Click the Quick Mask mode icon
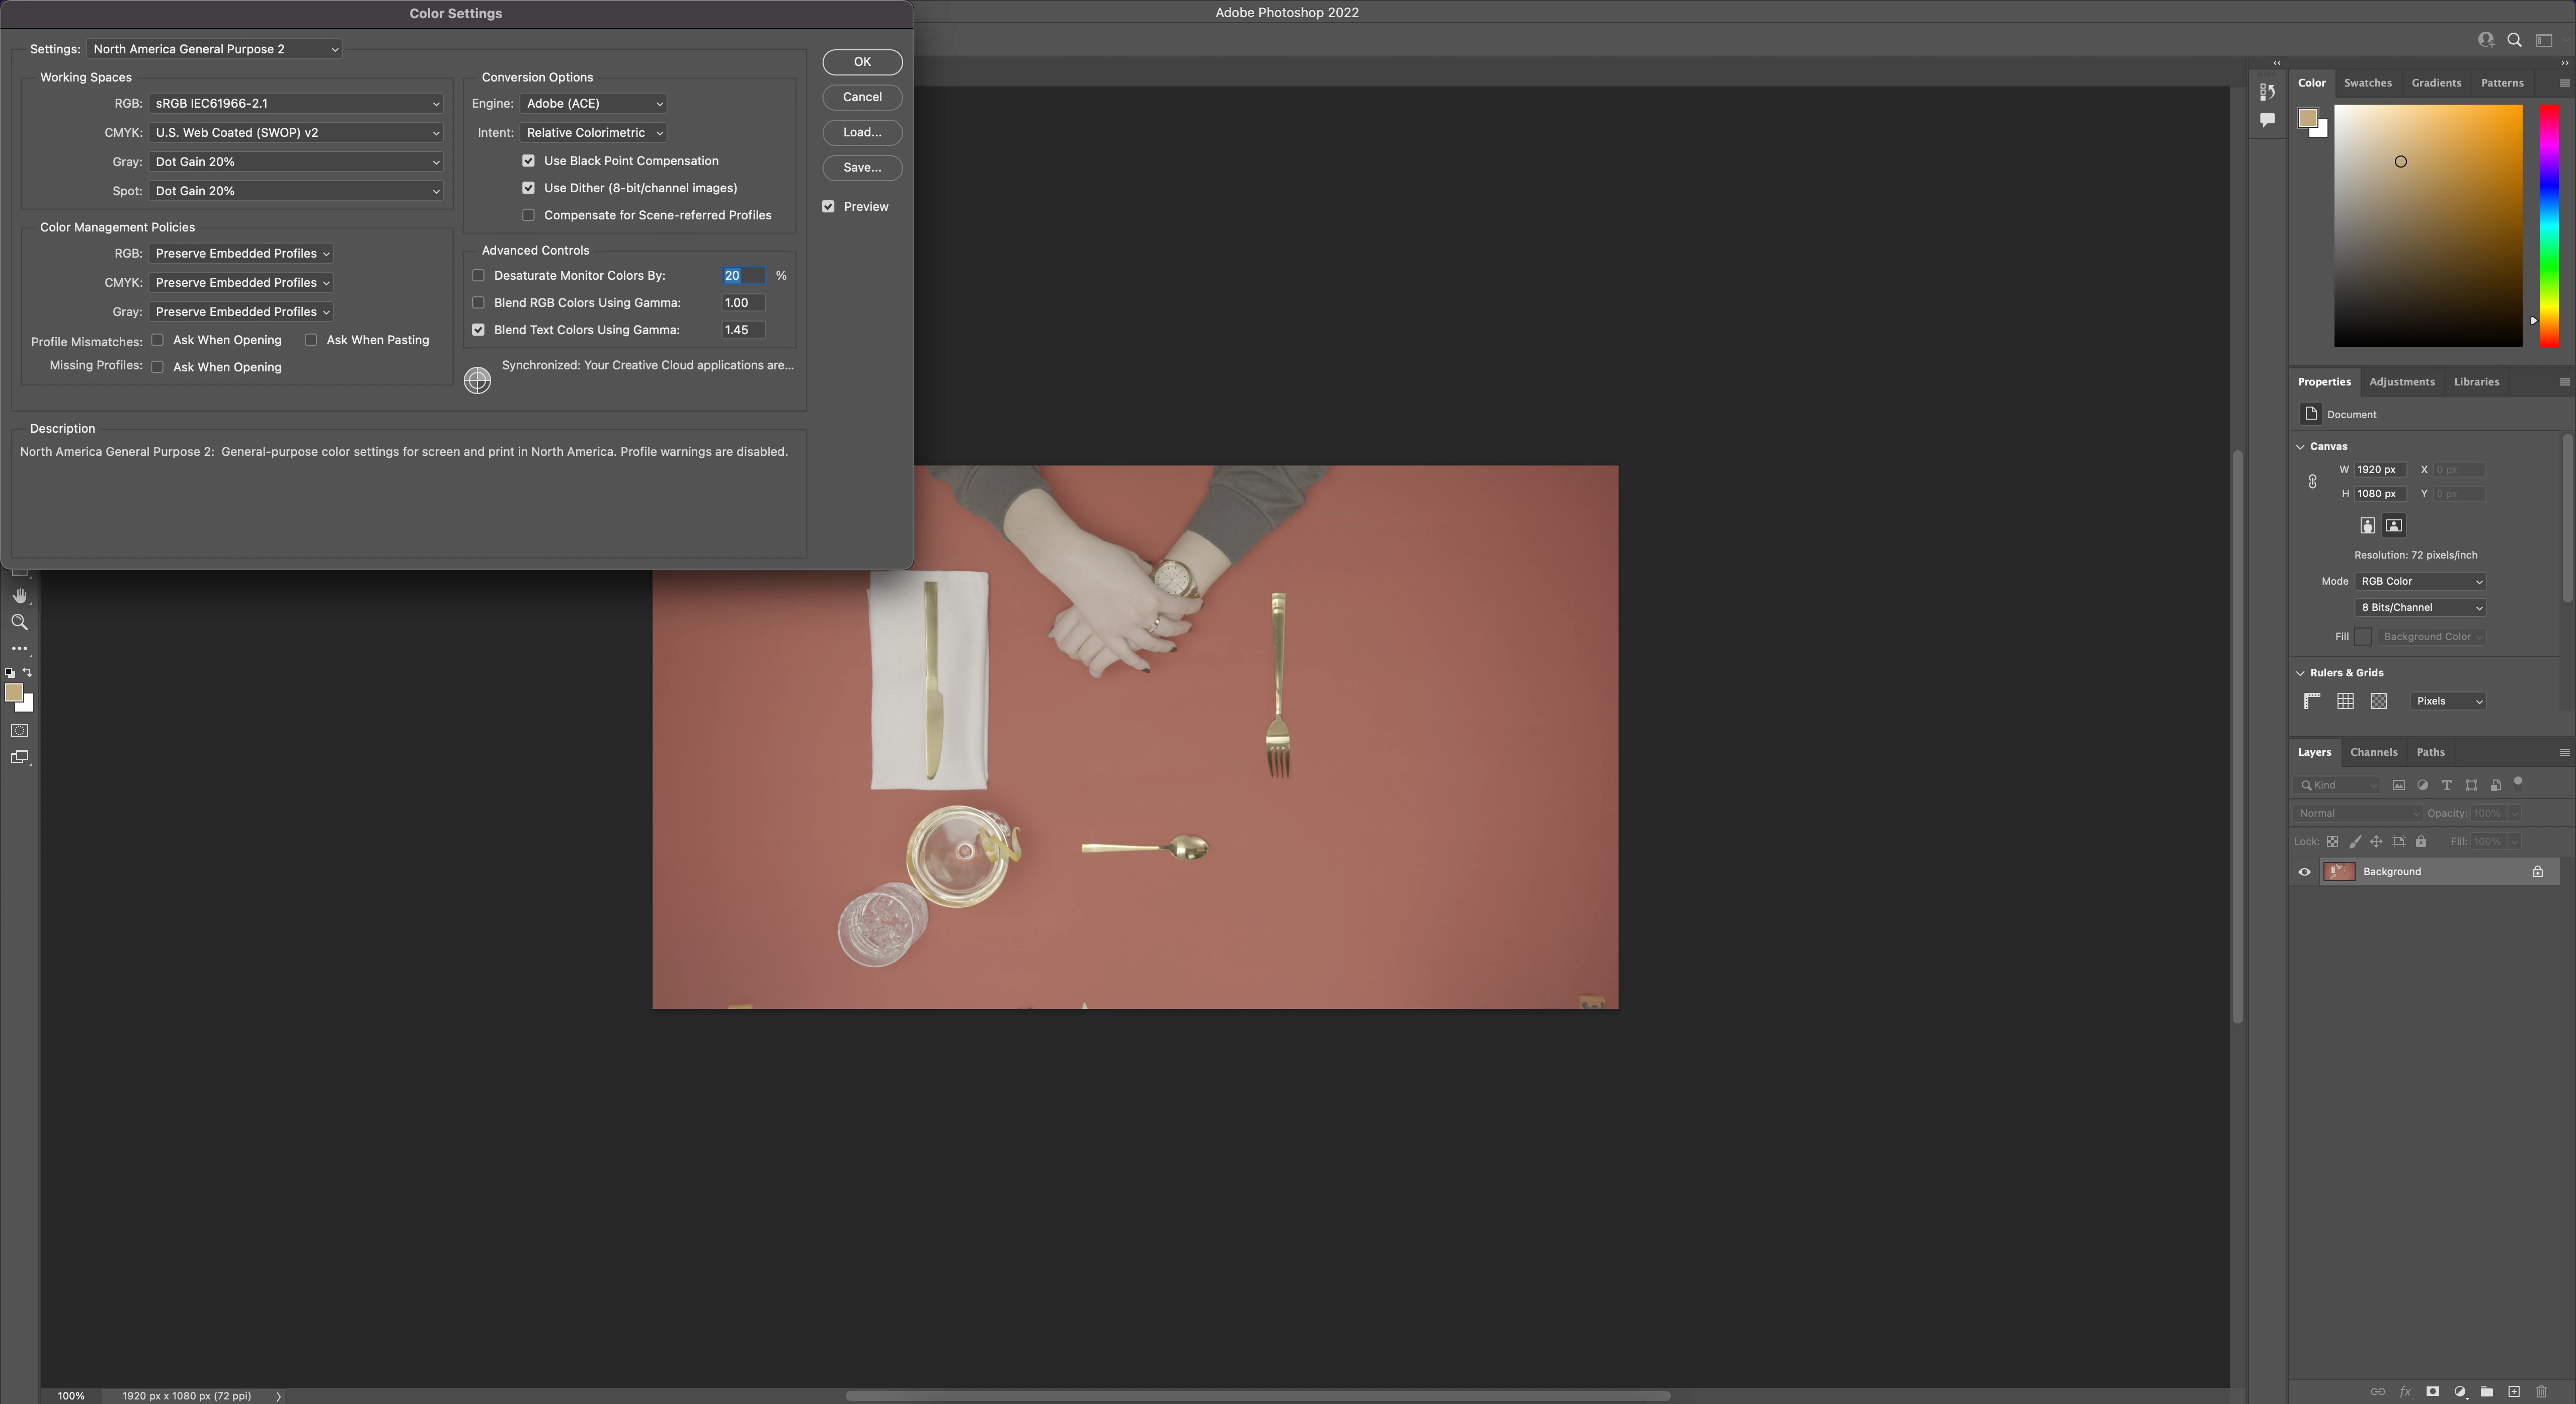The image size is (2576, 1404). (19, 731)
